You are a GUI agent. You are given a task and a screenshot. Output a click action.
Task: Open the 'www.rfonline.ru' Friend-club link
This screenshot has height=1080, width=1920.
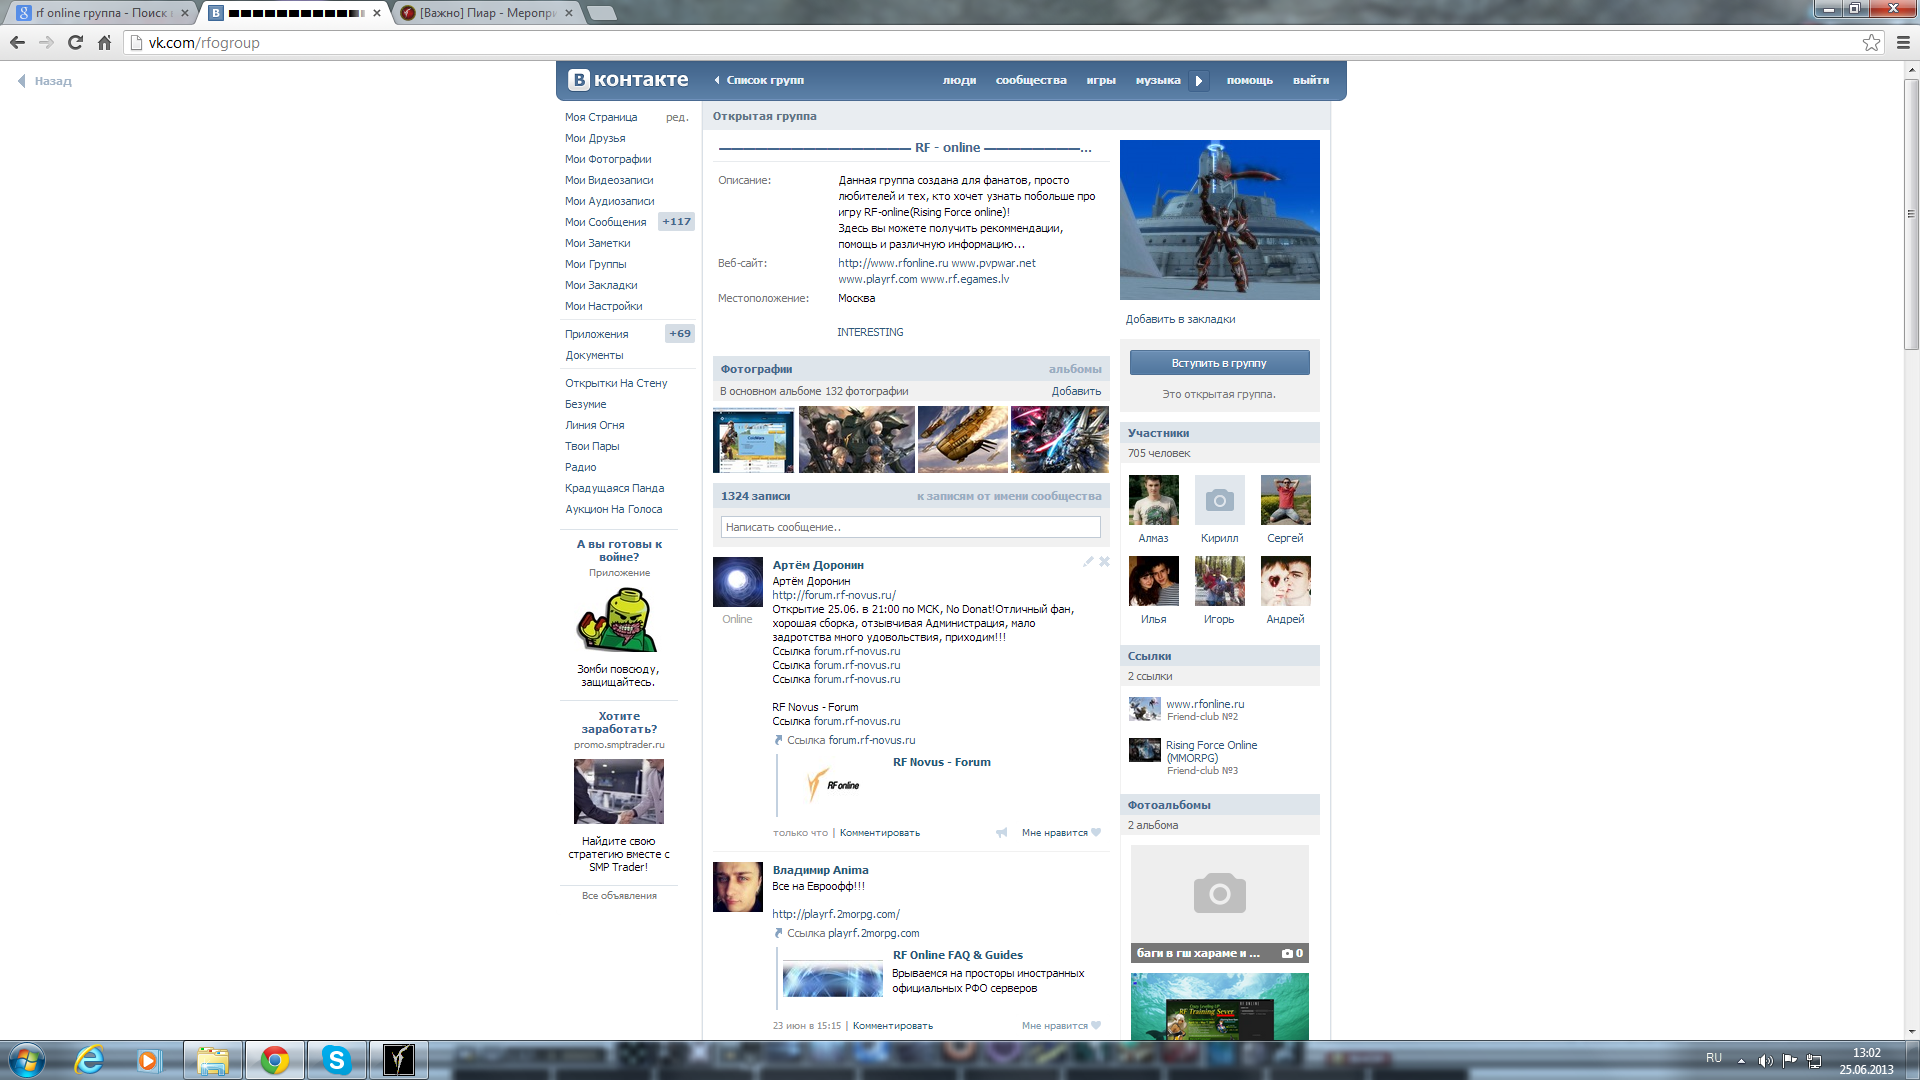[x=1205, y=704]
